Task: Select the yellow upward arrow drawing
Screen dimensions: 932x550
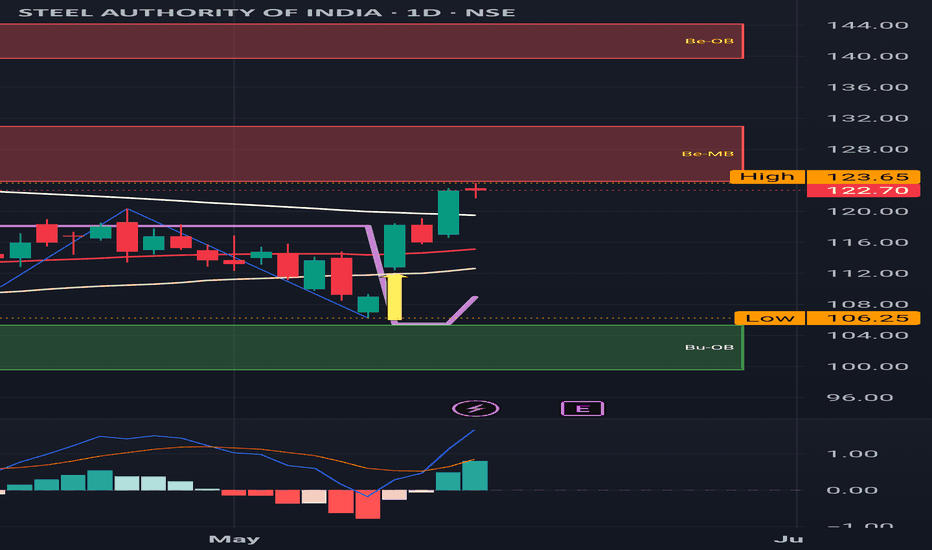Action: click(x=395, y=297)
